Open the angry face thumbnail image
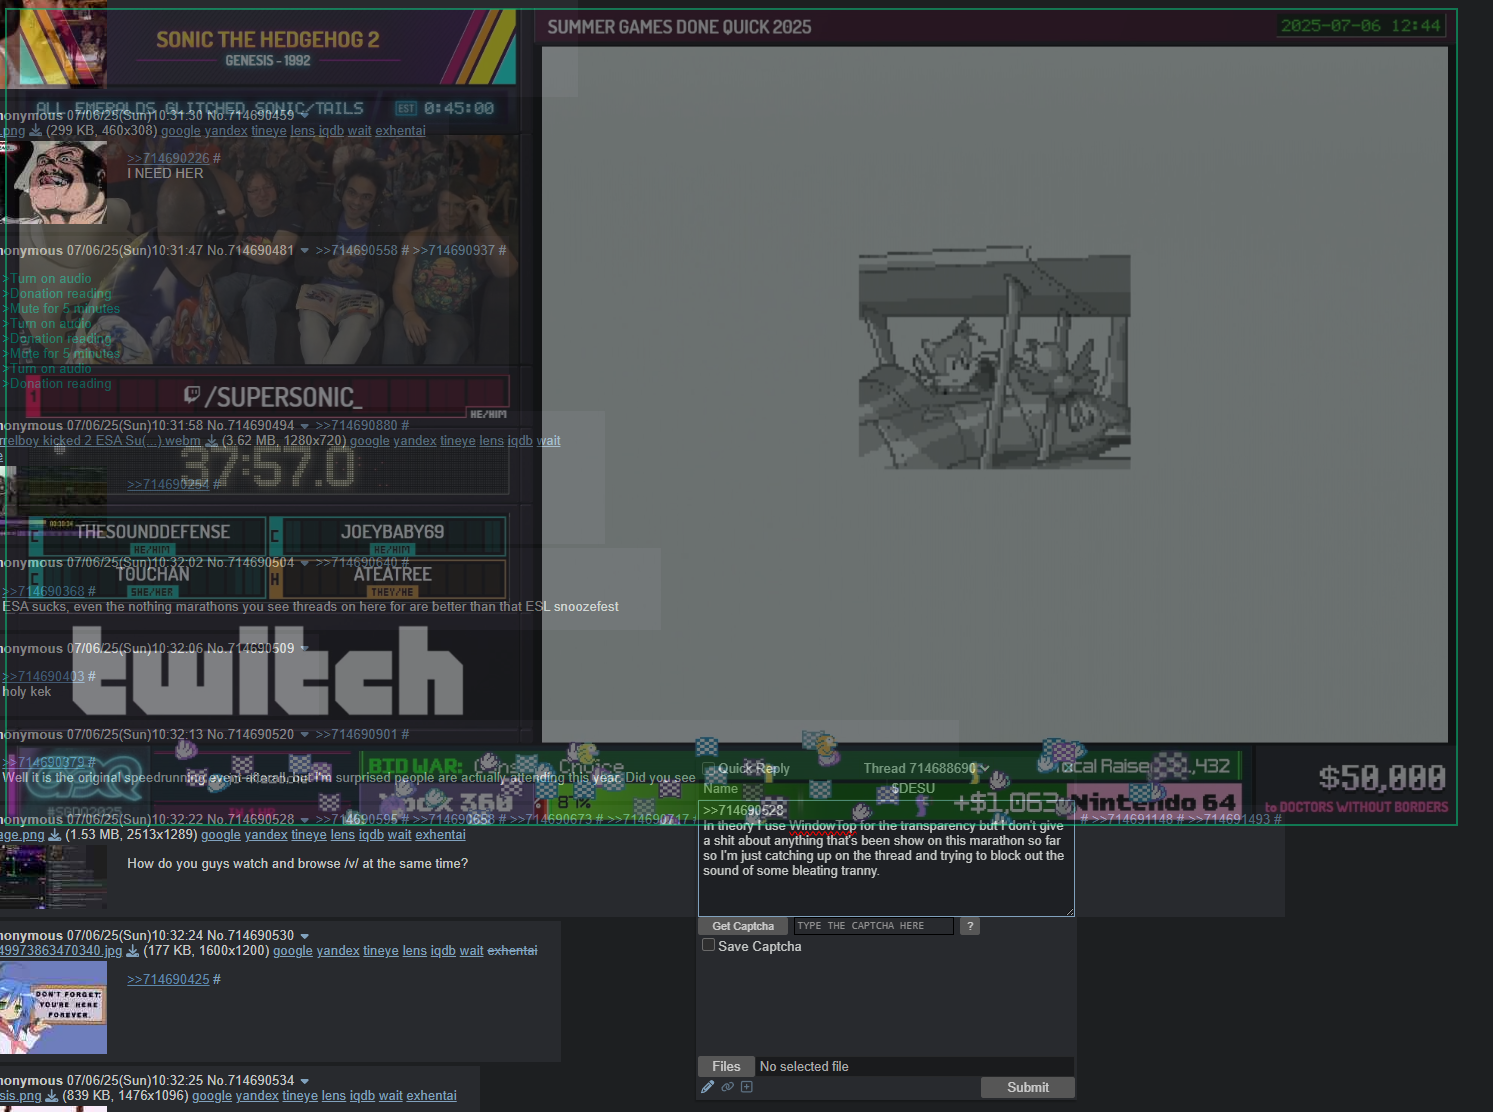The width and height of the screenshot is (1493, 1112). 53,182
